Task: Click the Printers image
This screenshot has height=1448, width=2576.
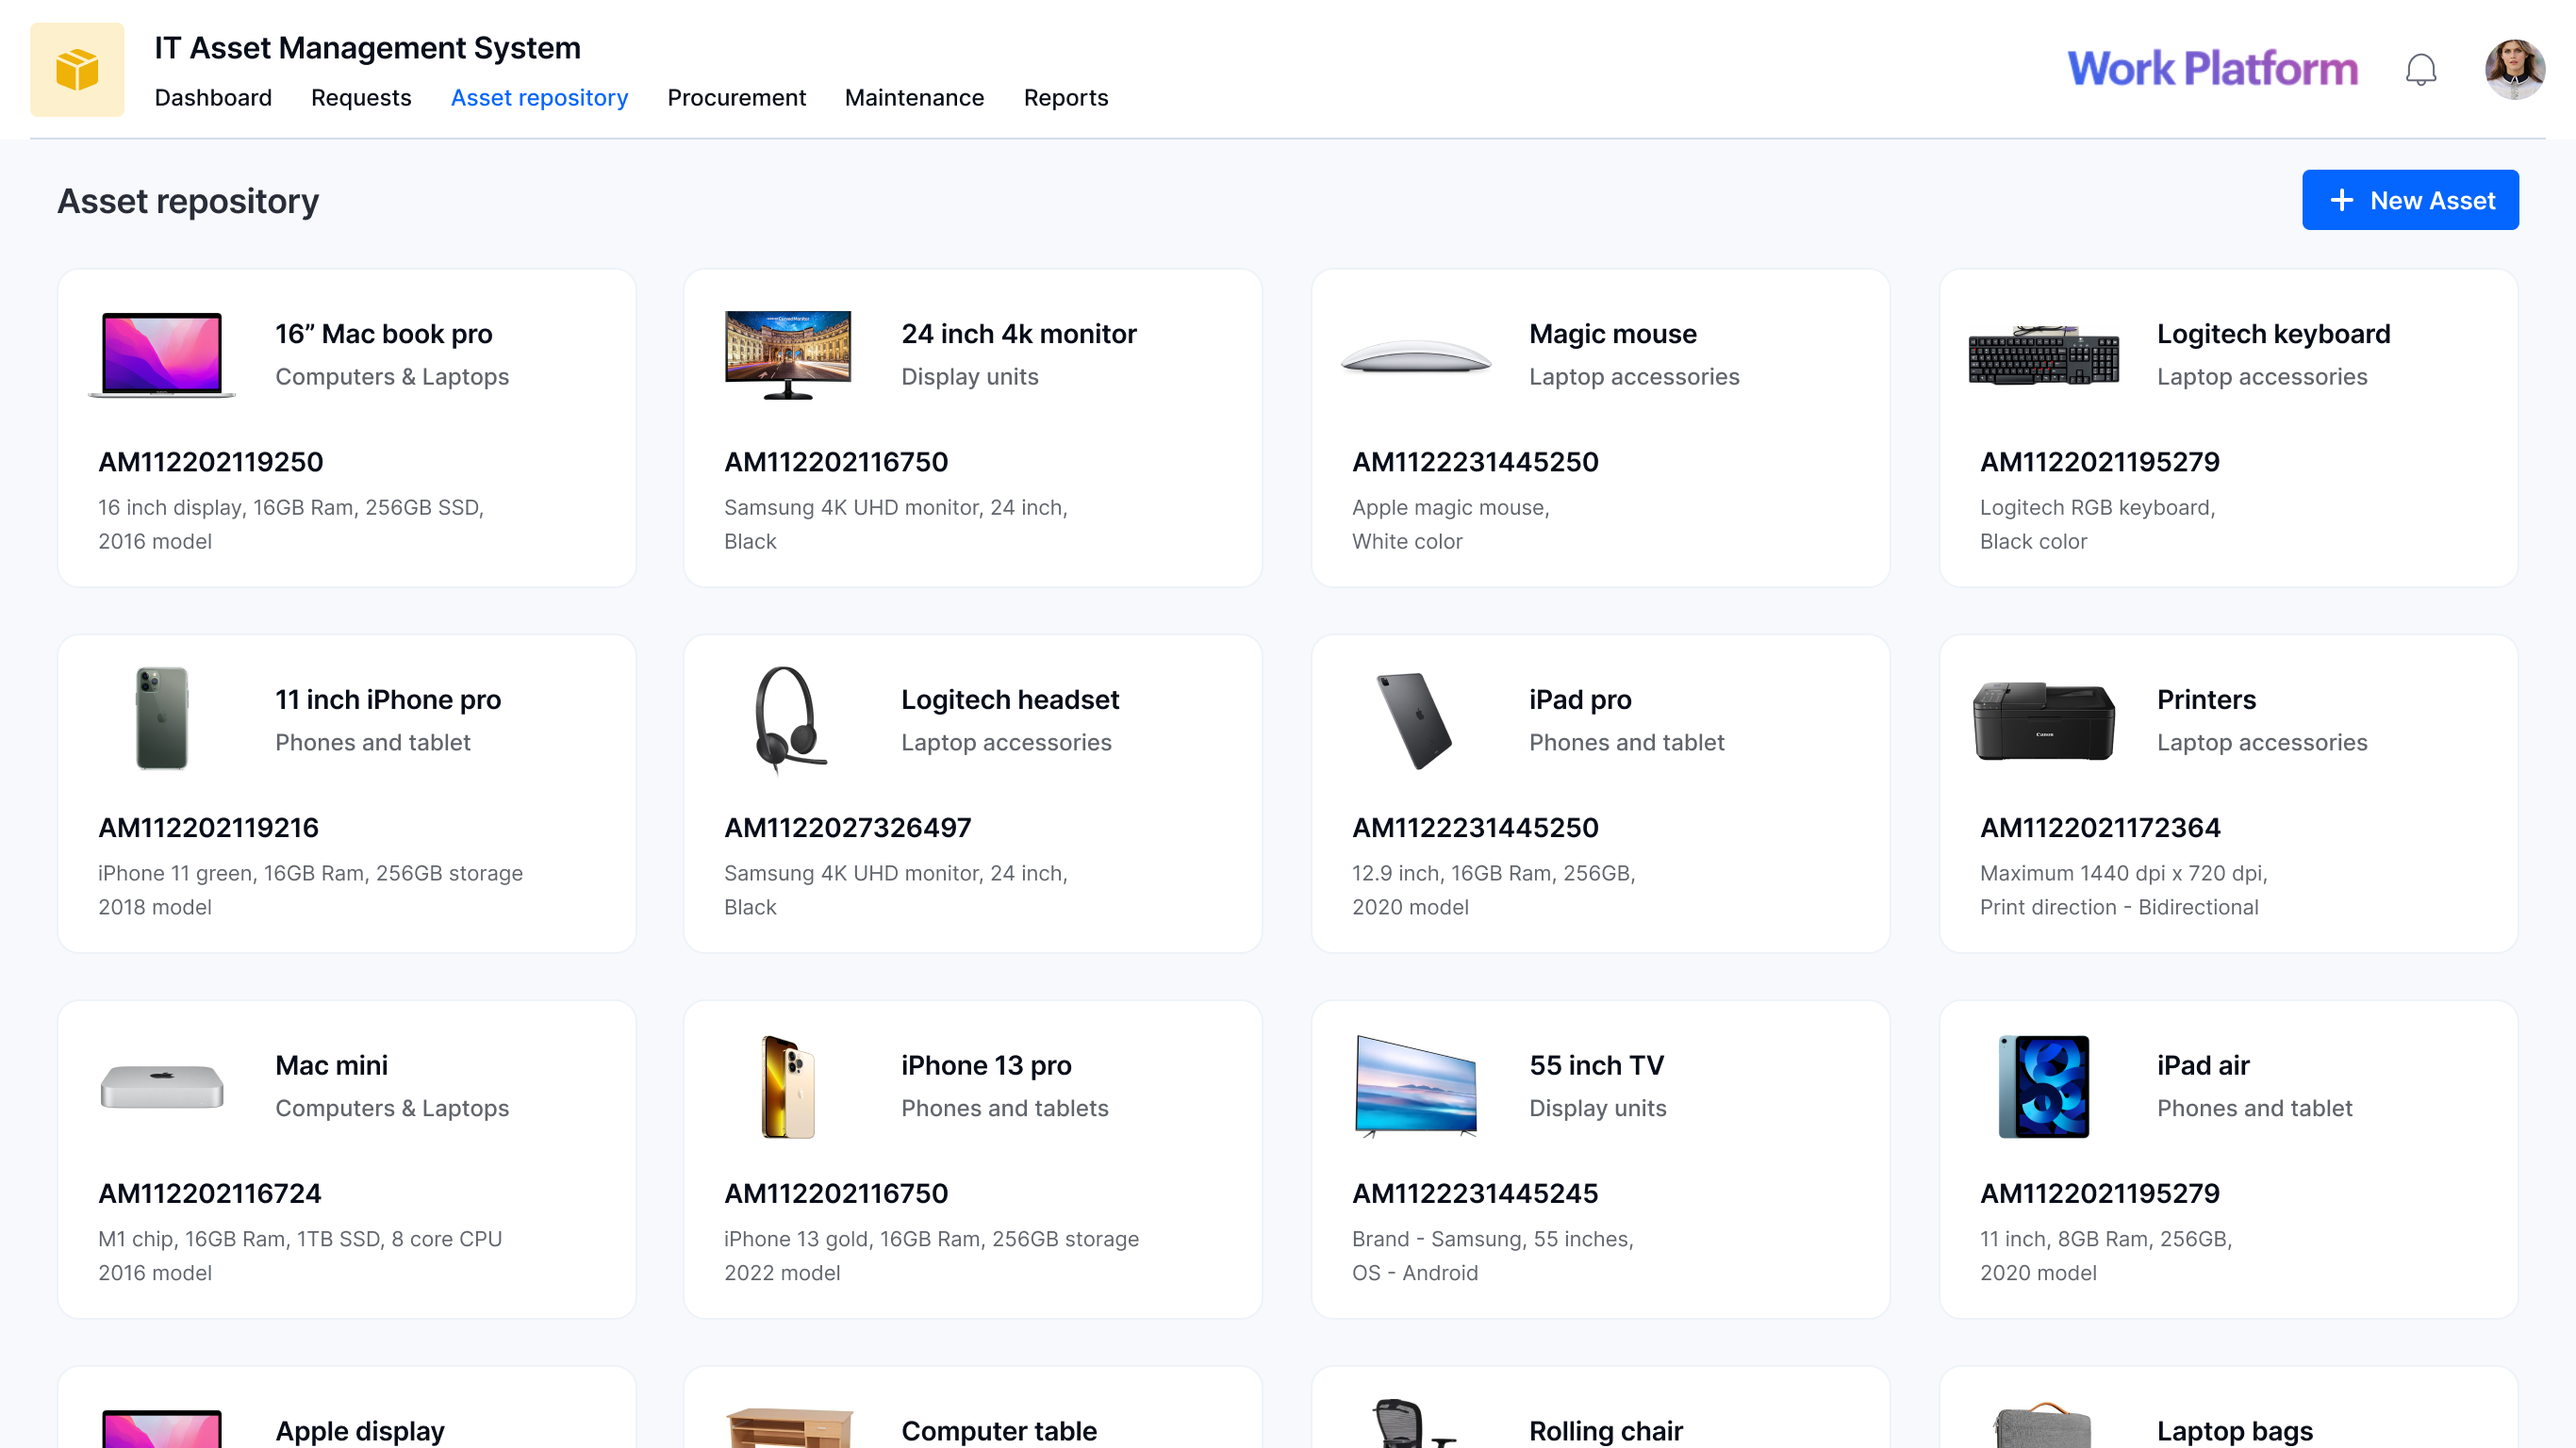Action: coord(2043,721)
